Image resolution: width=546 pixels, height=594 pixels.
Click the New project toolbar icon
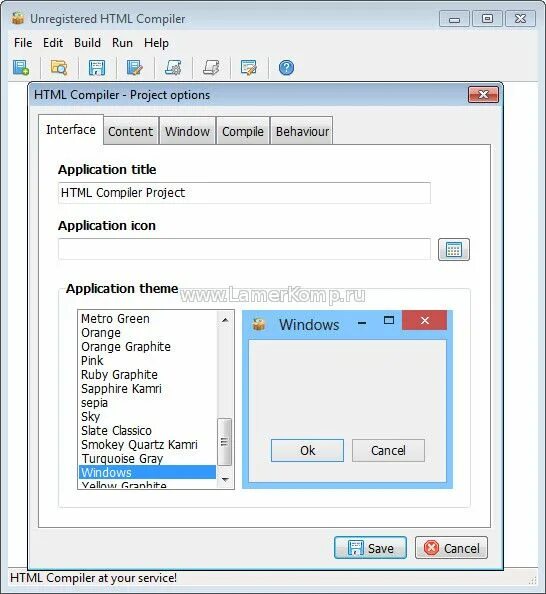point(21,68)
